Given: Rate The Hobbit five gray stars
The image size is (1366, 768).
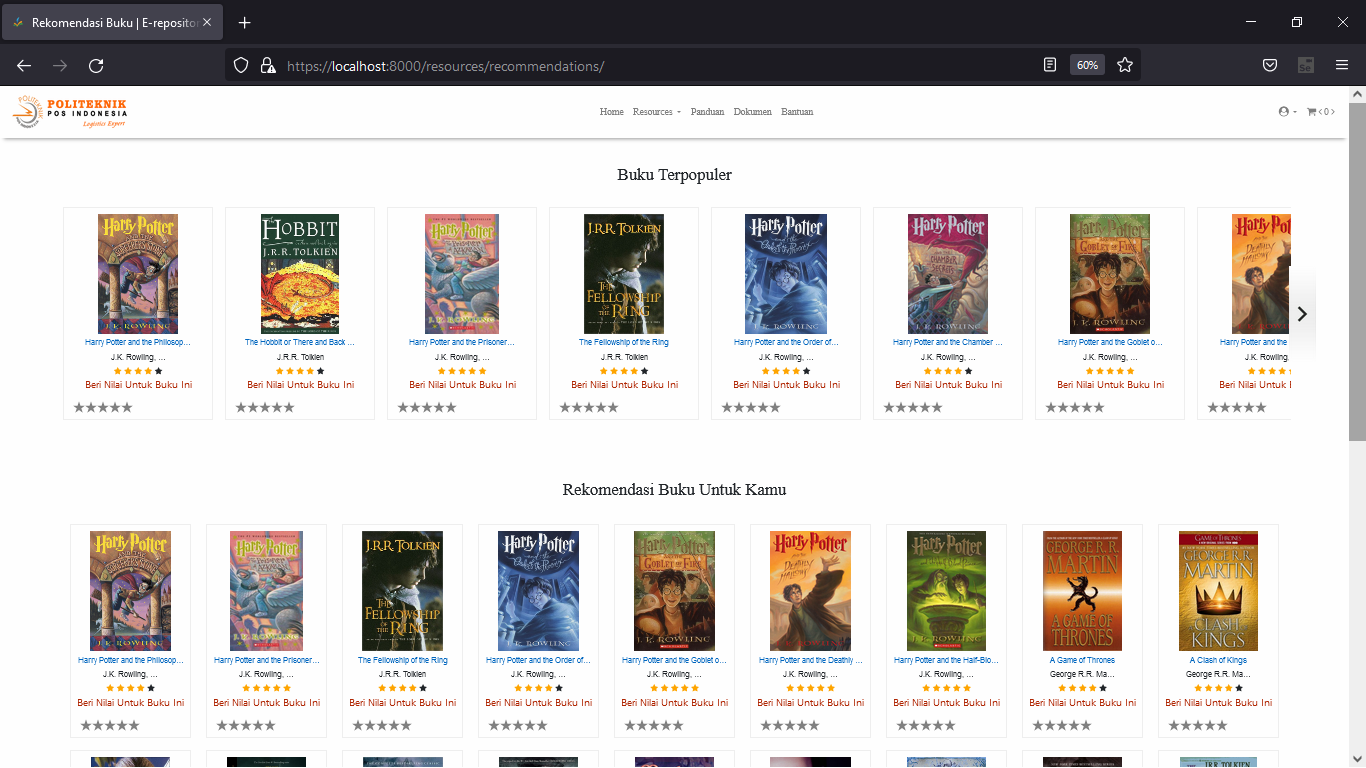Looking at the screenshot, I should [x=290, y=407].
